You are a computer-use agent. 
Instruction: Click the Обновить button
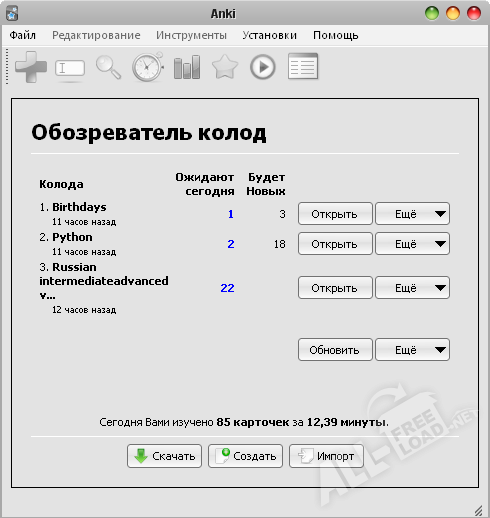pos(335,350)
